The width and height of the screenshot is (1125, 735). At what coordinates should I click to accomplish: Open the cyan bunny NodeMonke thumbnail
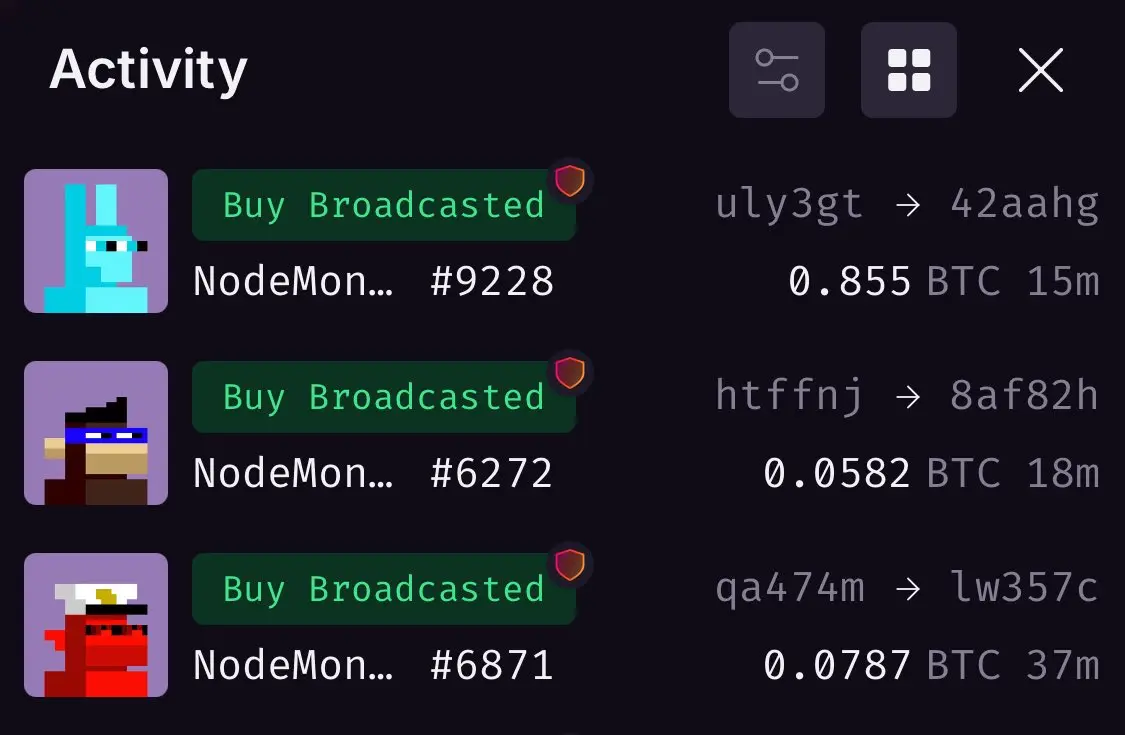pyautogui.click(x=96, y=241)
